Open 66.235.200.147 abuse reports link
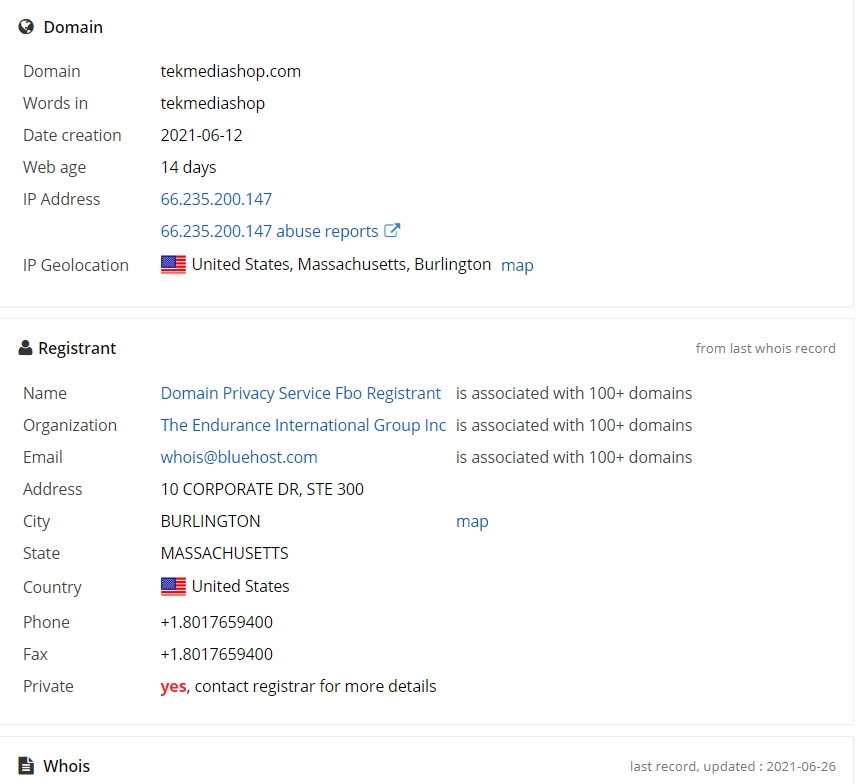 (269, 231)
